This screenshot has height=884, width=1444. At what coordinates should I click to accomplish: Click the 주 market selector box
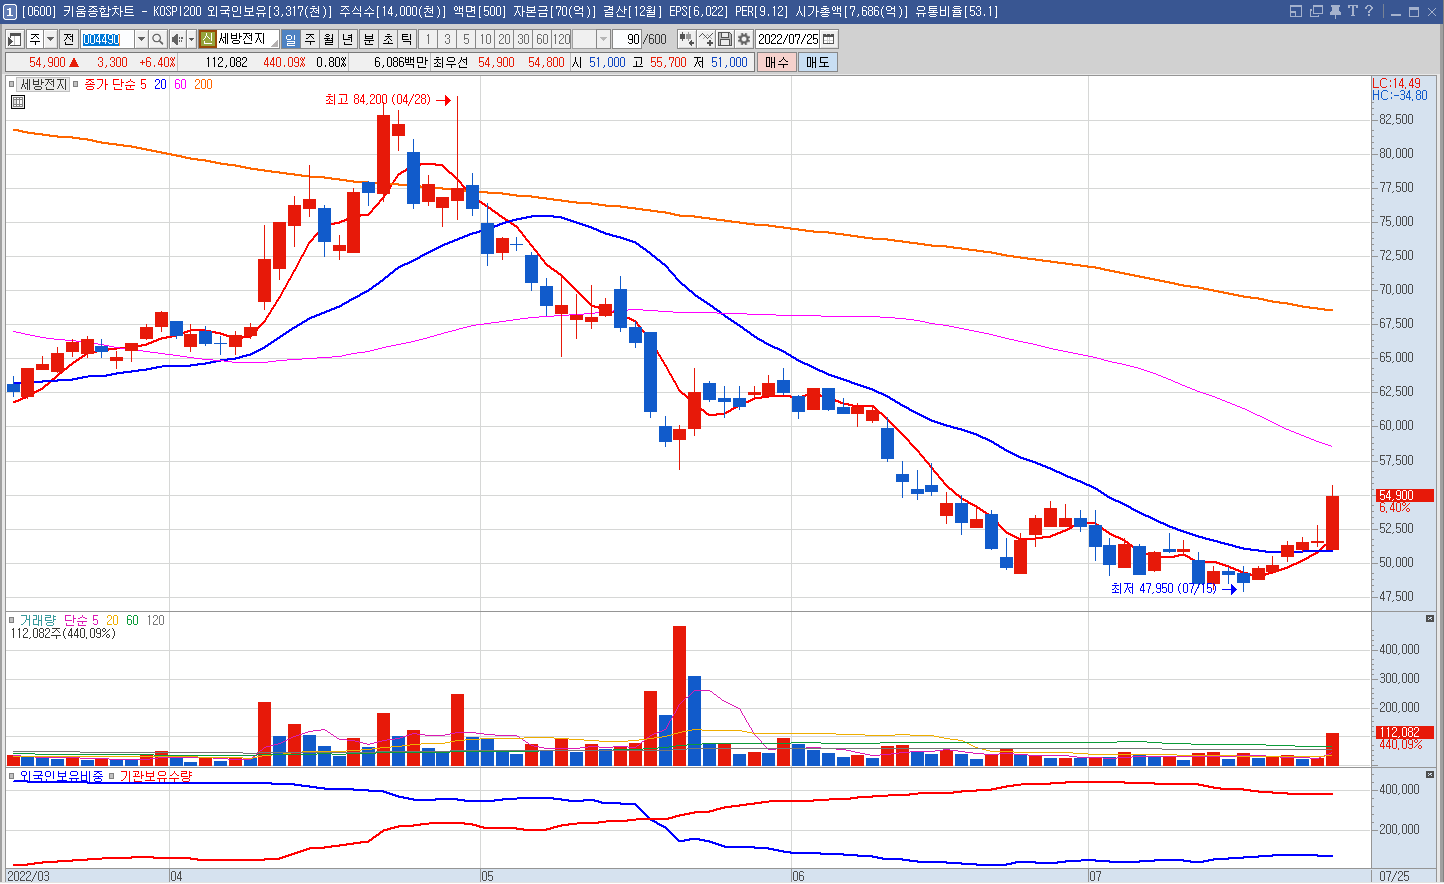pyautogui.click(x=35, y=39)
